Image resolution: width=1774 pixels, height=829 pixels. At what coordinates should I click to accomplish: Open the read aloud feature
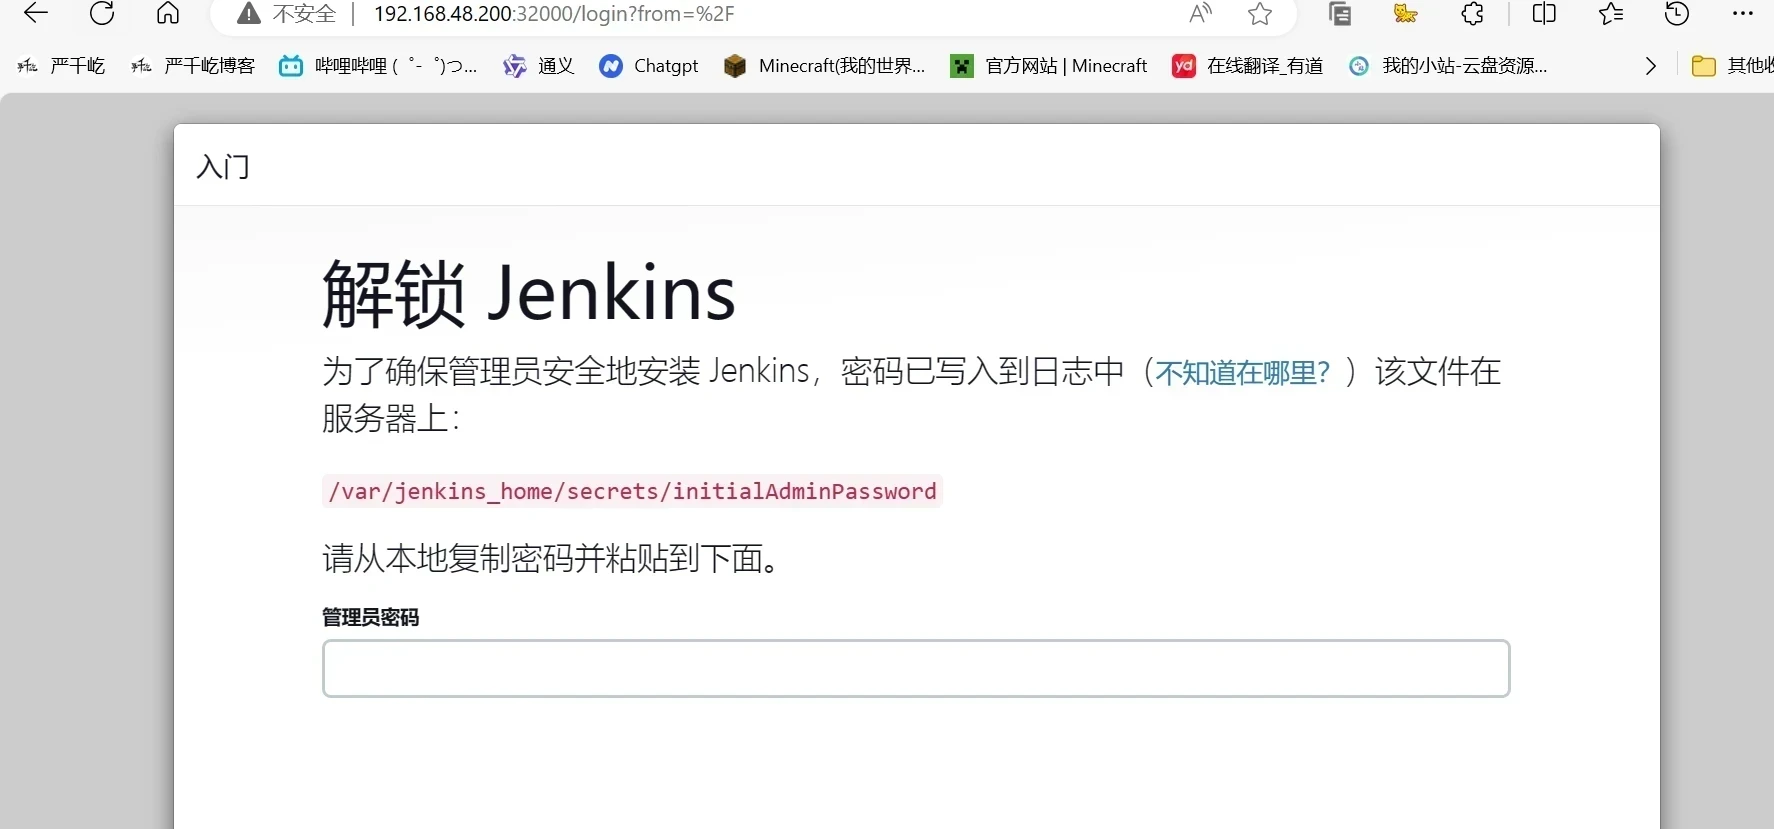coord(1200,14)
